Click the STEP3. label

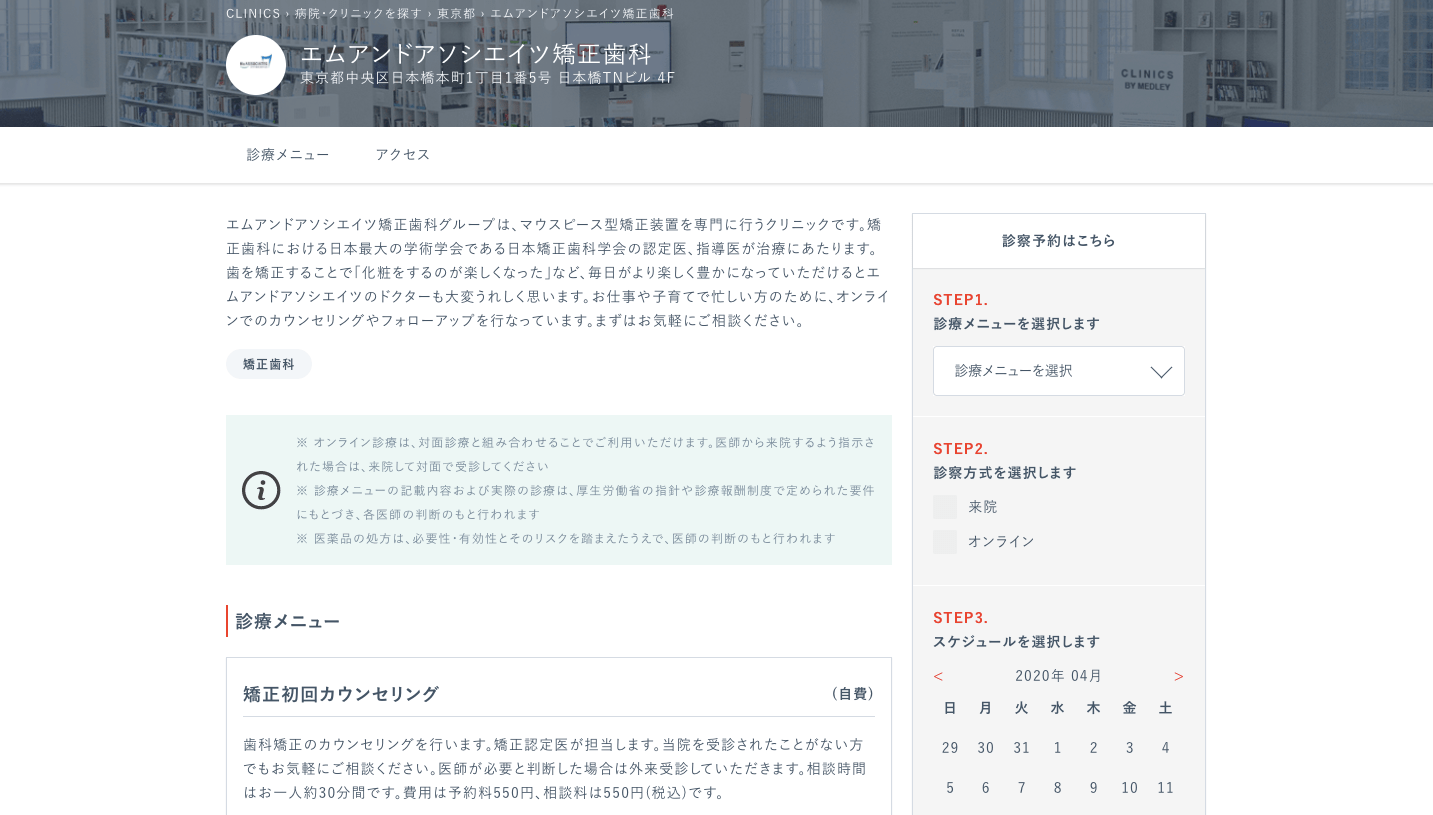[x=961, y=617]
